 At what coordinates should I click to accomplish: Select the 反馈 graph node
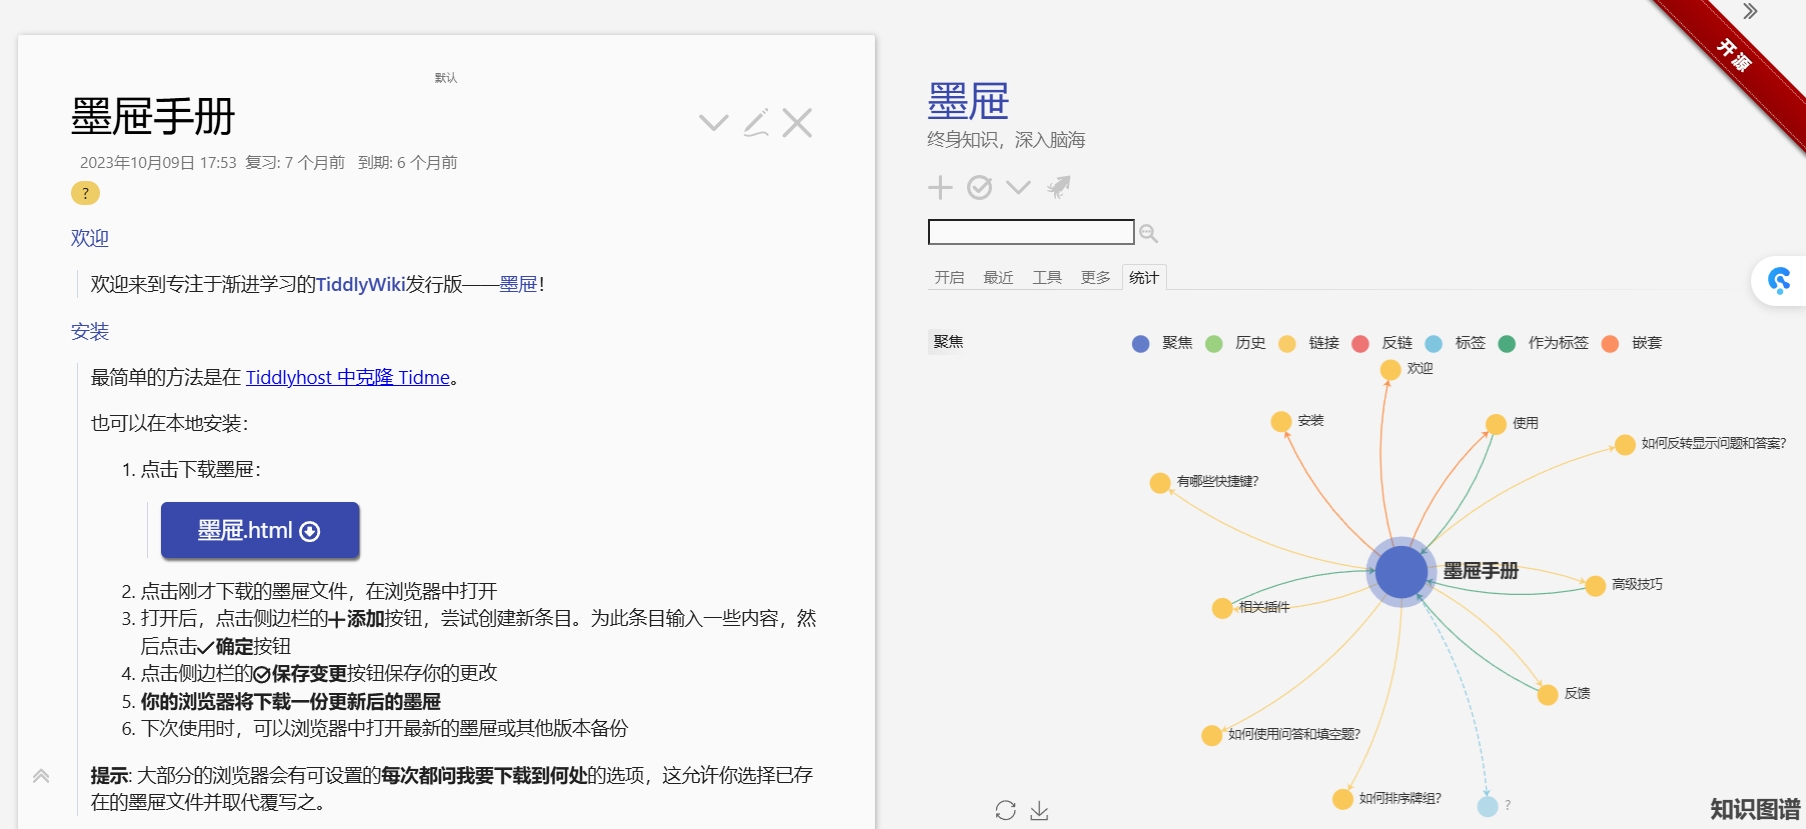point(1548,695)
